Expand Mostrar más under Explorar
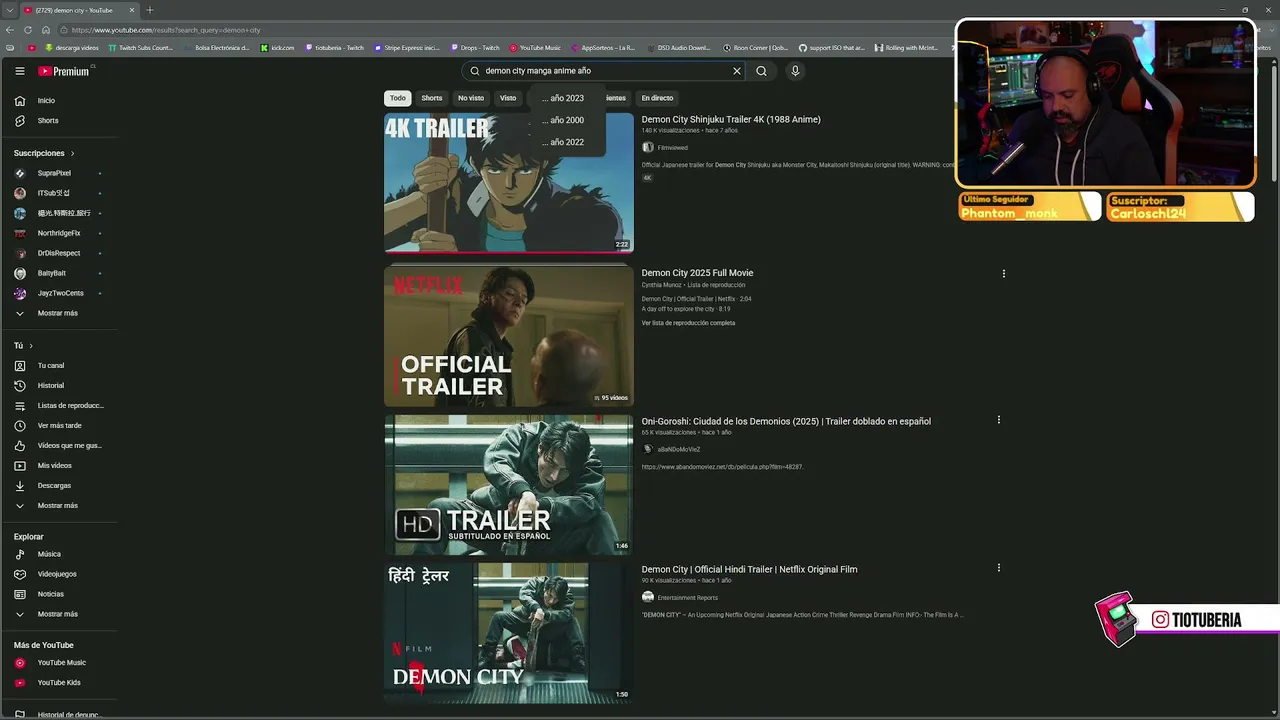Screen dimensions: 1280x720 (x=59, y=614)
